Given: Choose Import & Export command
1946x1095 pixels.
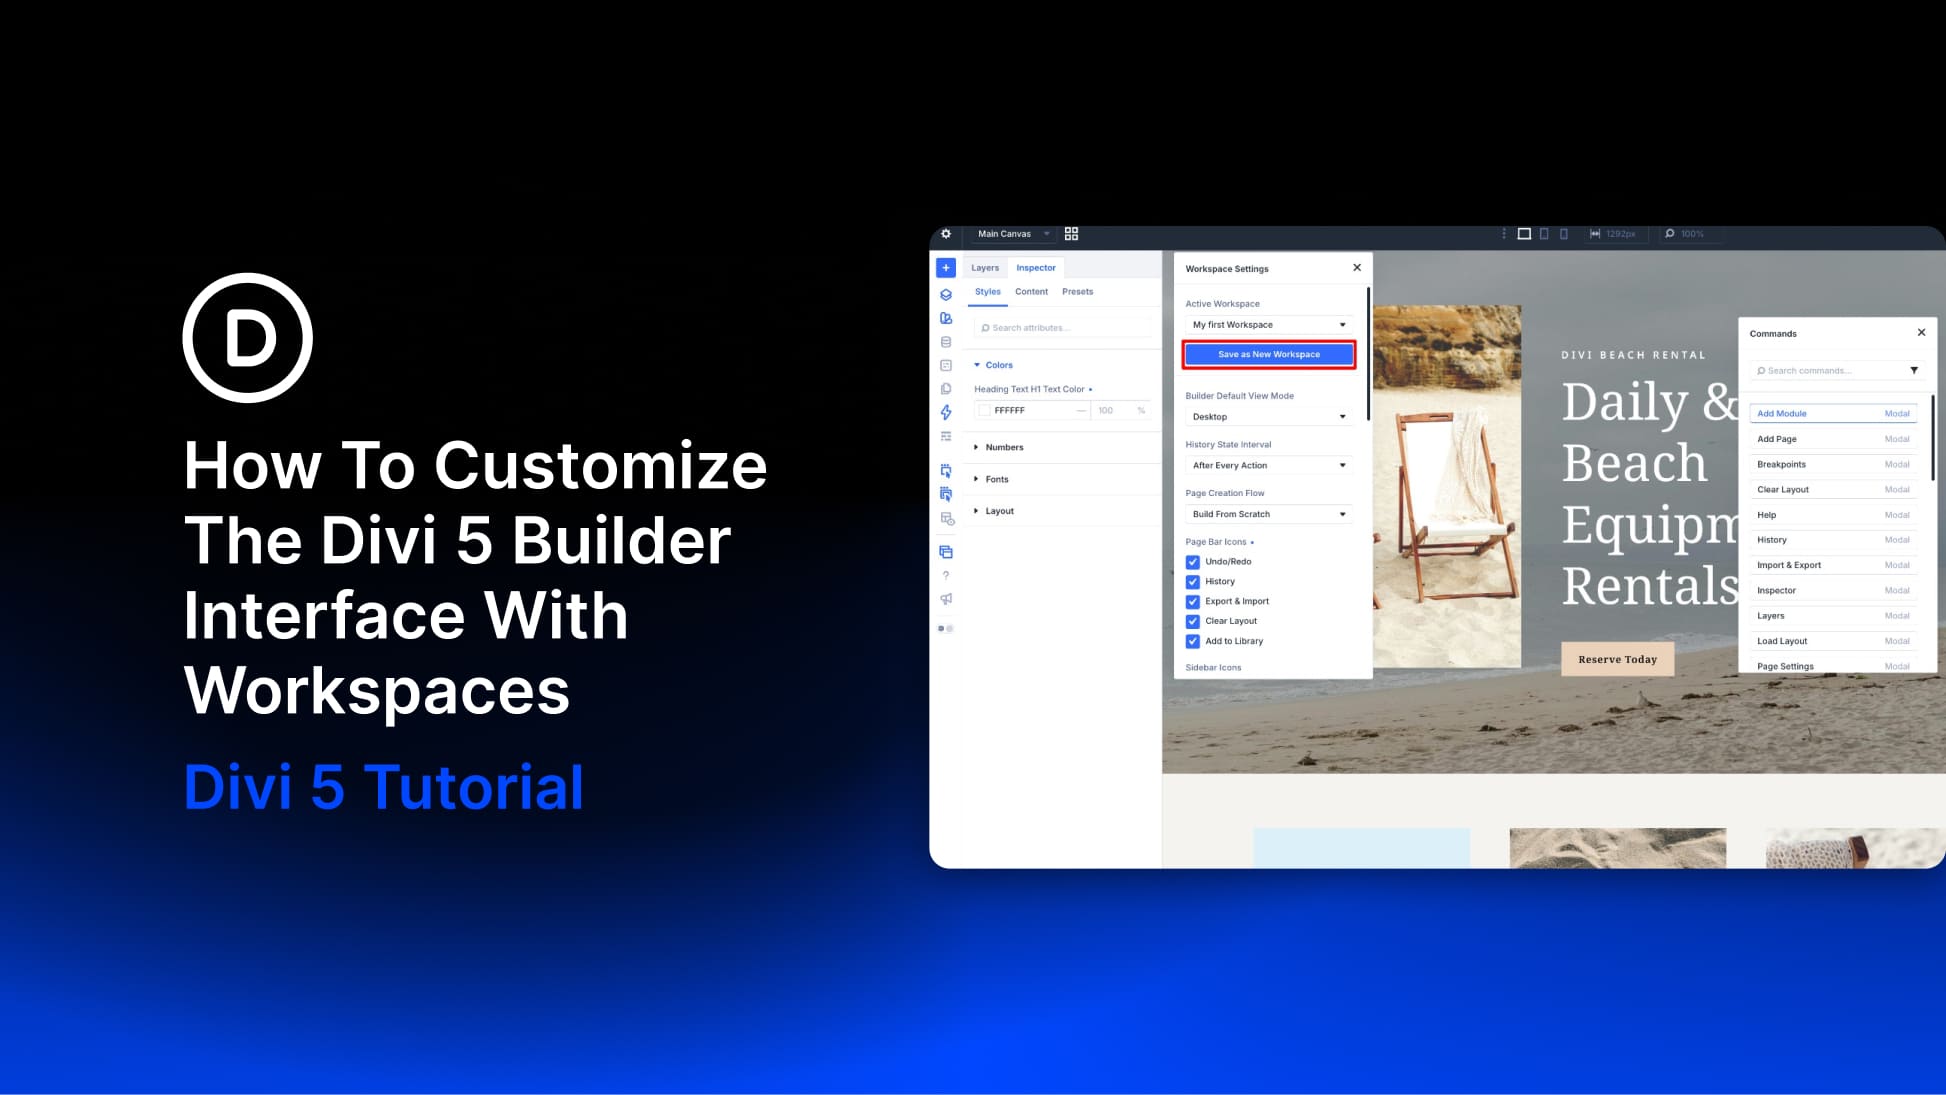Looking at the screenshot, I should click(1833, 565).
